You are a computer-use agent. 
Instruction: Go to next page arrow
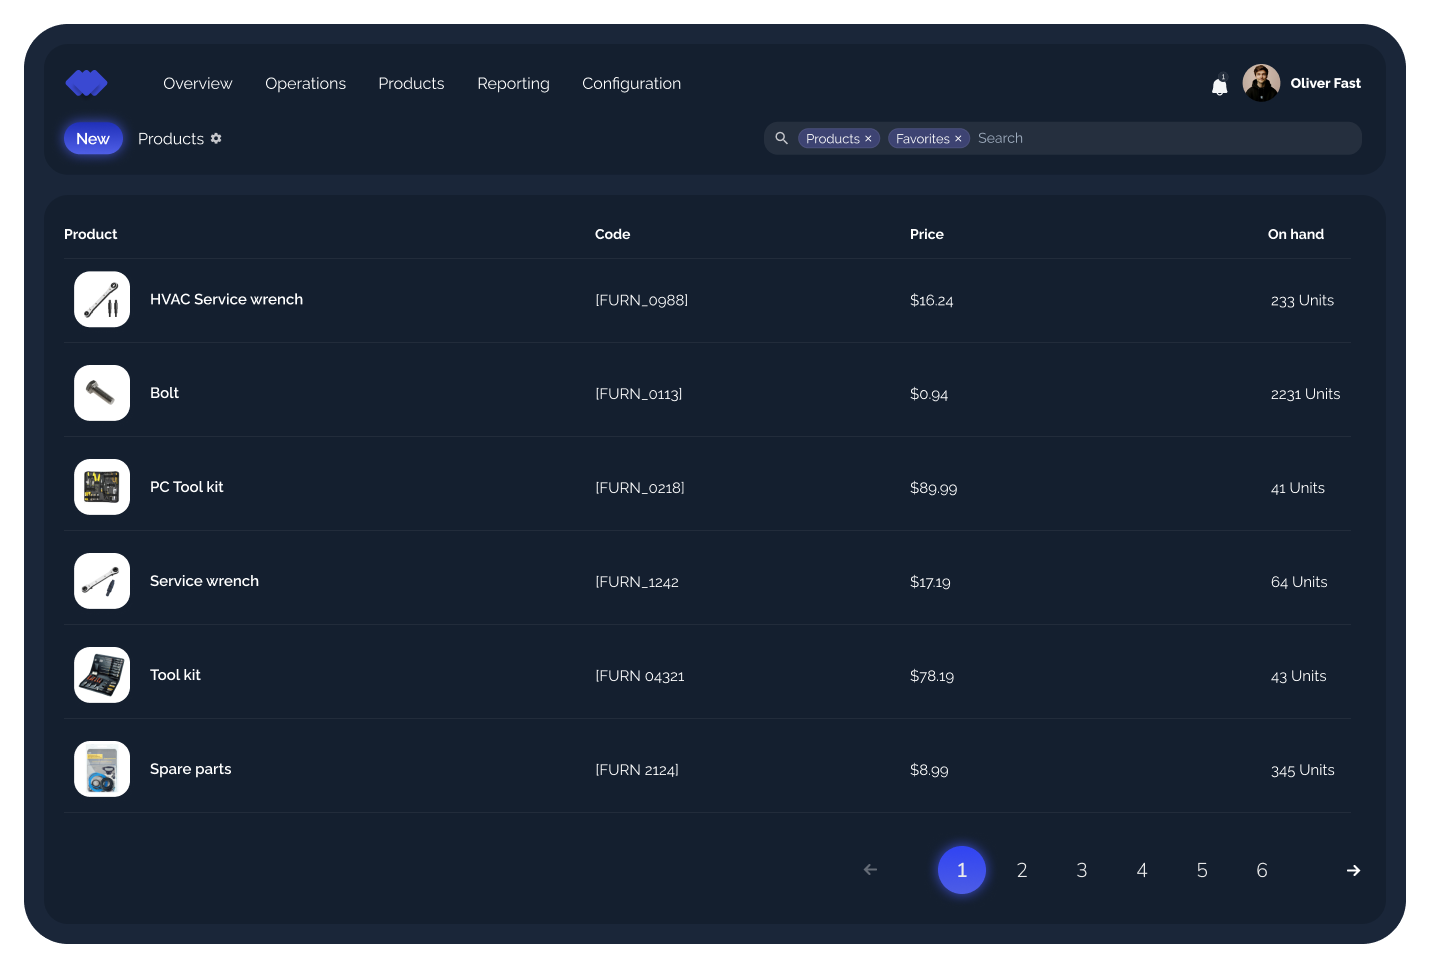(x=1353, y=870)
